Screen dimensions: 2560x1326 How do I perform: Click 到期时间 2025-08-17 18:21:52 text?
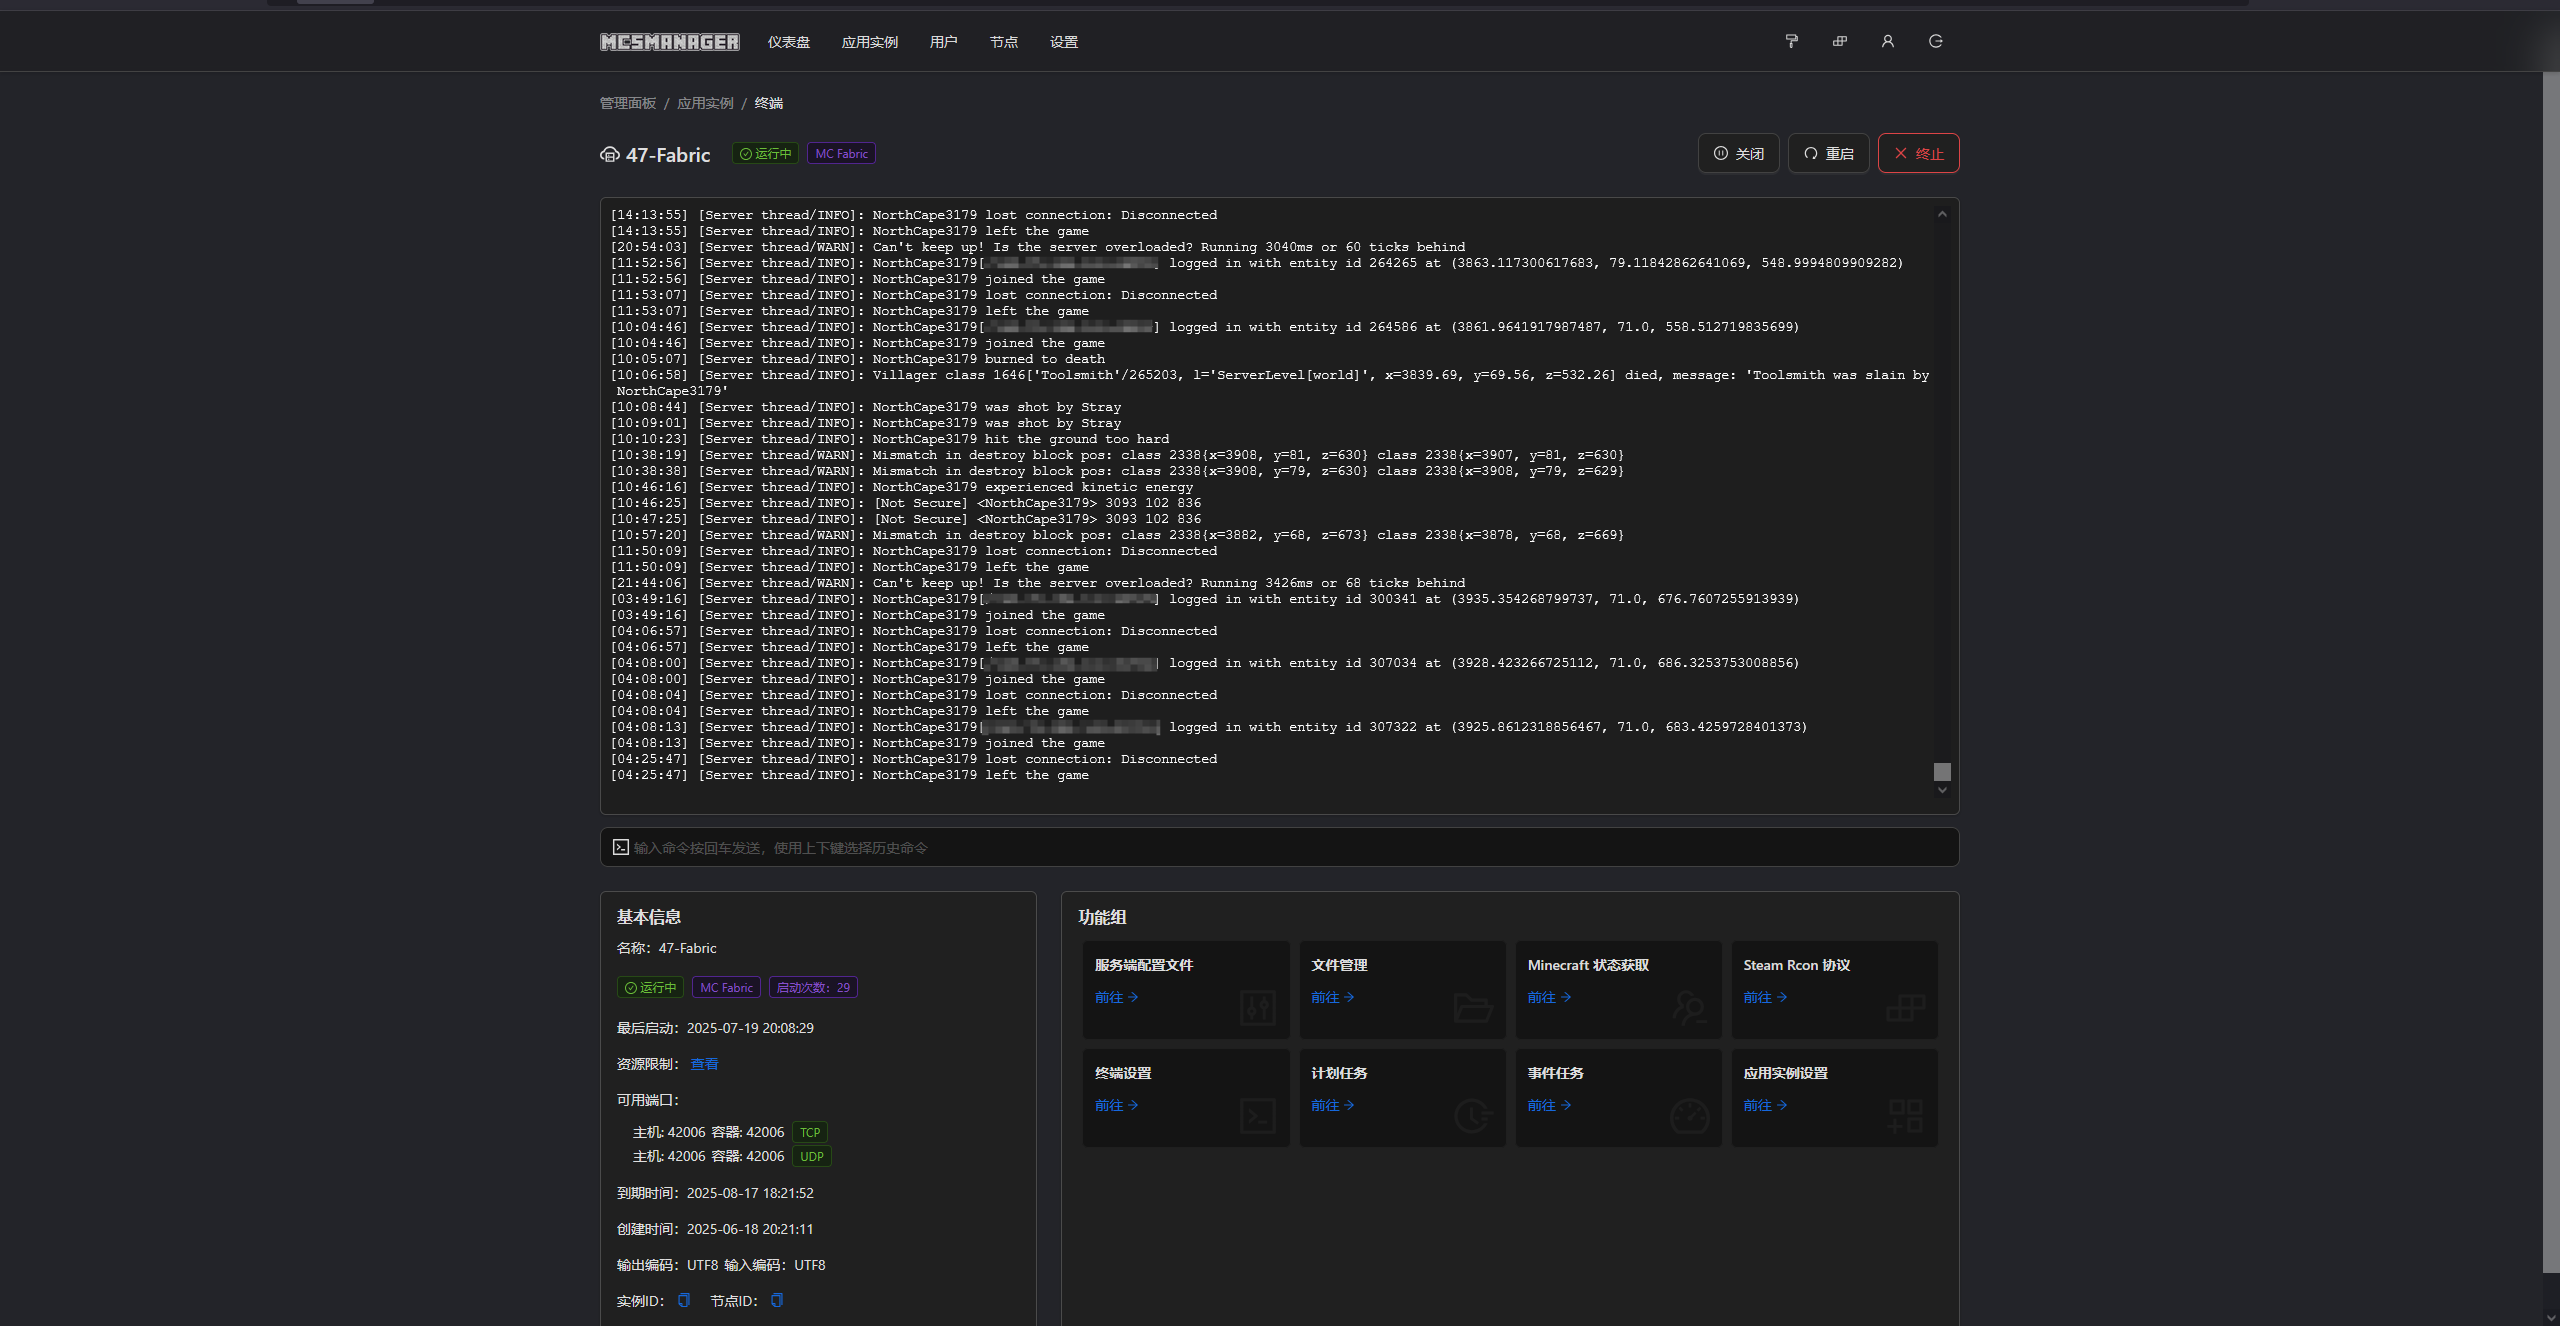[x=715, y=1193]
